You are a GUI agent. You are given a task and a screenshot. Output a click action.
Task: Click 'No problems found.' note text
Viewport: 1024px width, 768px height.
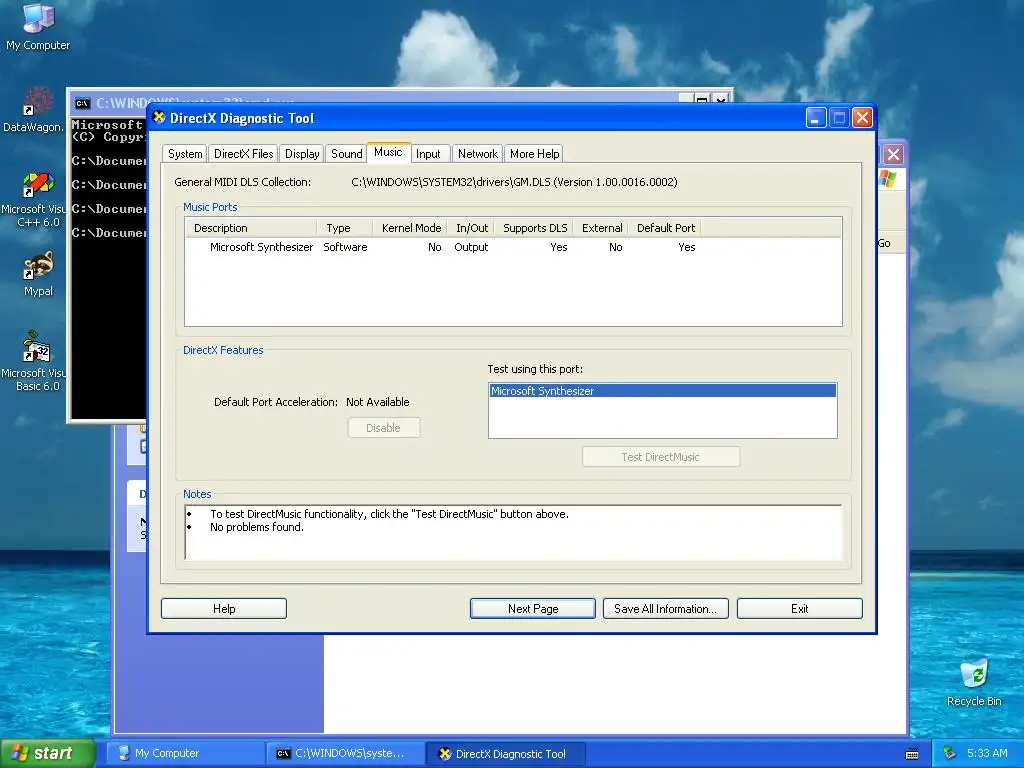(257, 527)
